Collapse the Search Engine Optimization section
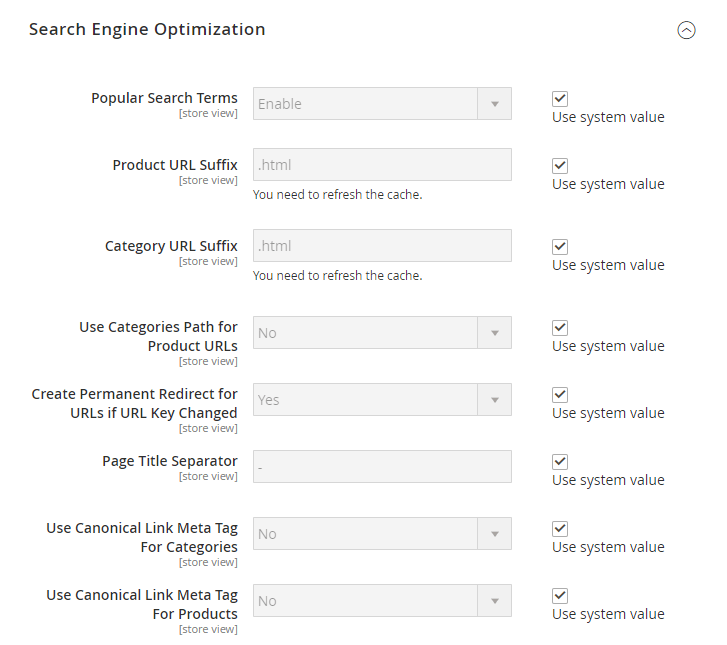Viewport: 727px width, 645px height. [x=686, y=30]
